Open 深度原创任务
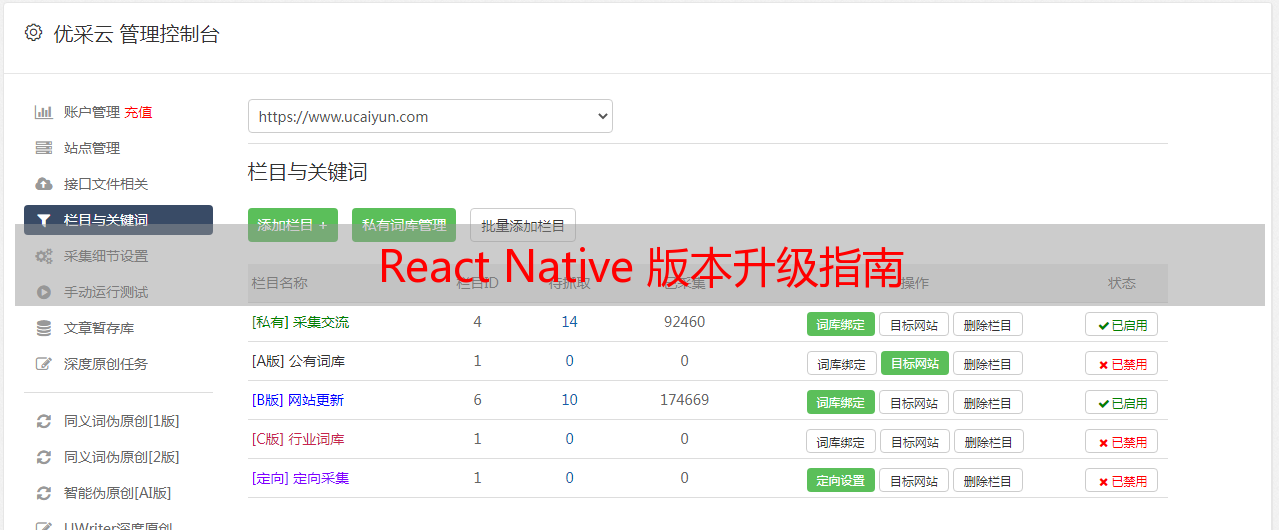Screen dimensions: 1279x530 pos(106,364)
